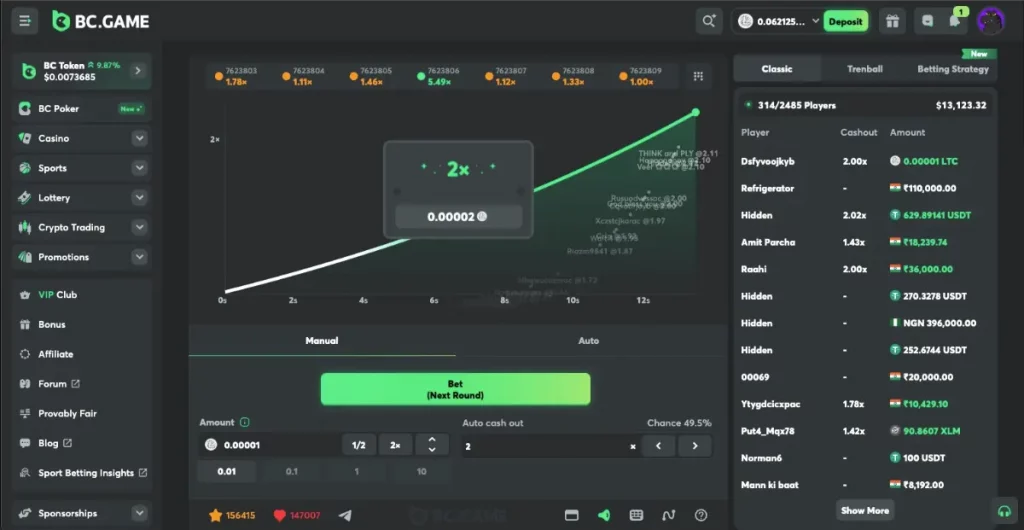The width and height of the screenshot is (1024, 530).
Task: Open the Blog link
Action: point(55,443)
